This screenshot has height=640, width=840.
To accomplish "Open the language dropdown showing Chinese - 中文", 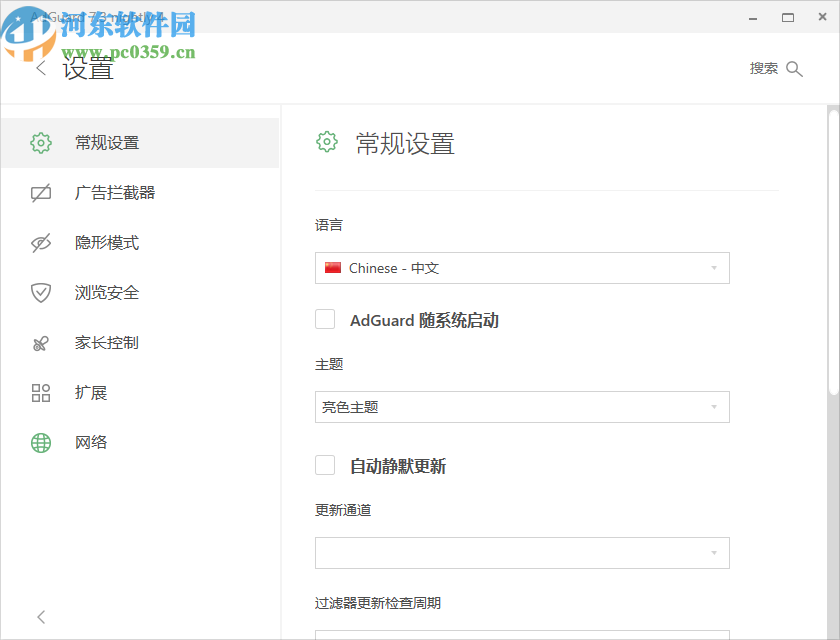I will (522, 268).
